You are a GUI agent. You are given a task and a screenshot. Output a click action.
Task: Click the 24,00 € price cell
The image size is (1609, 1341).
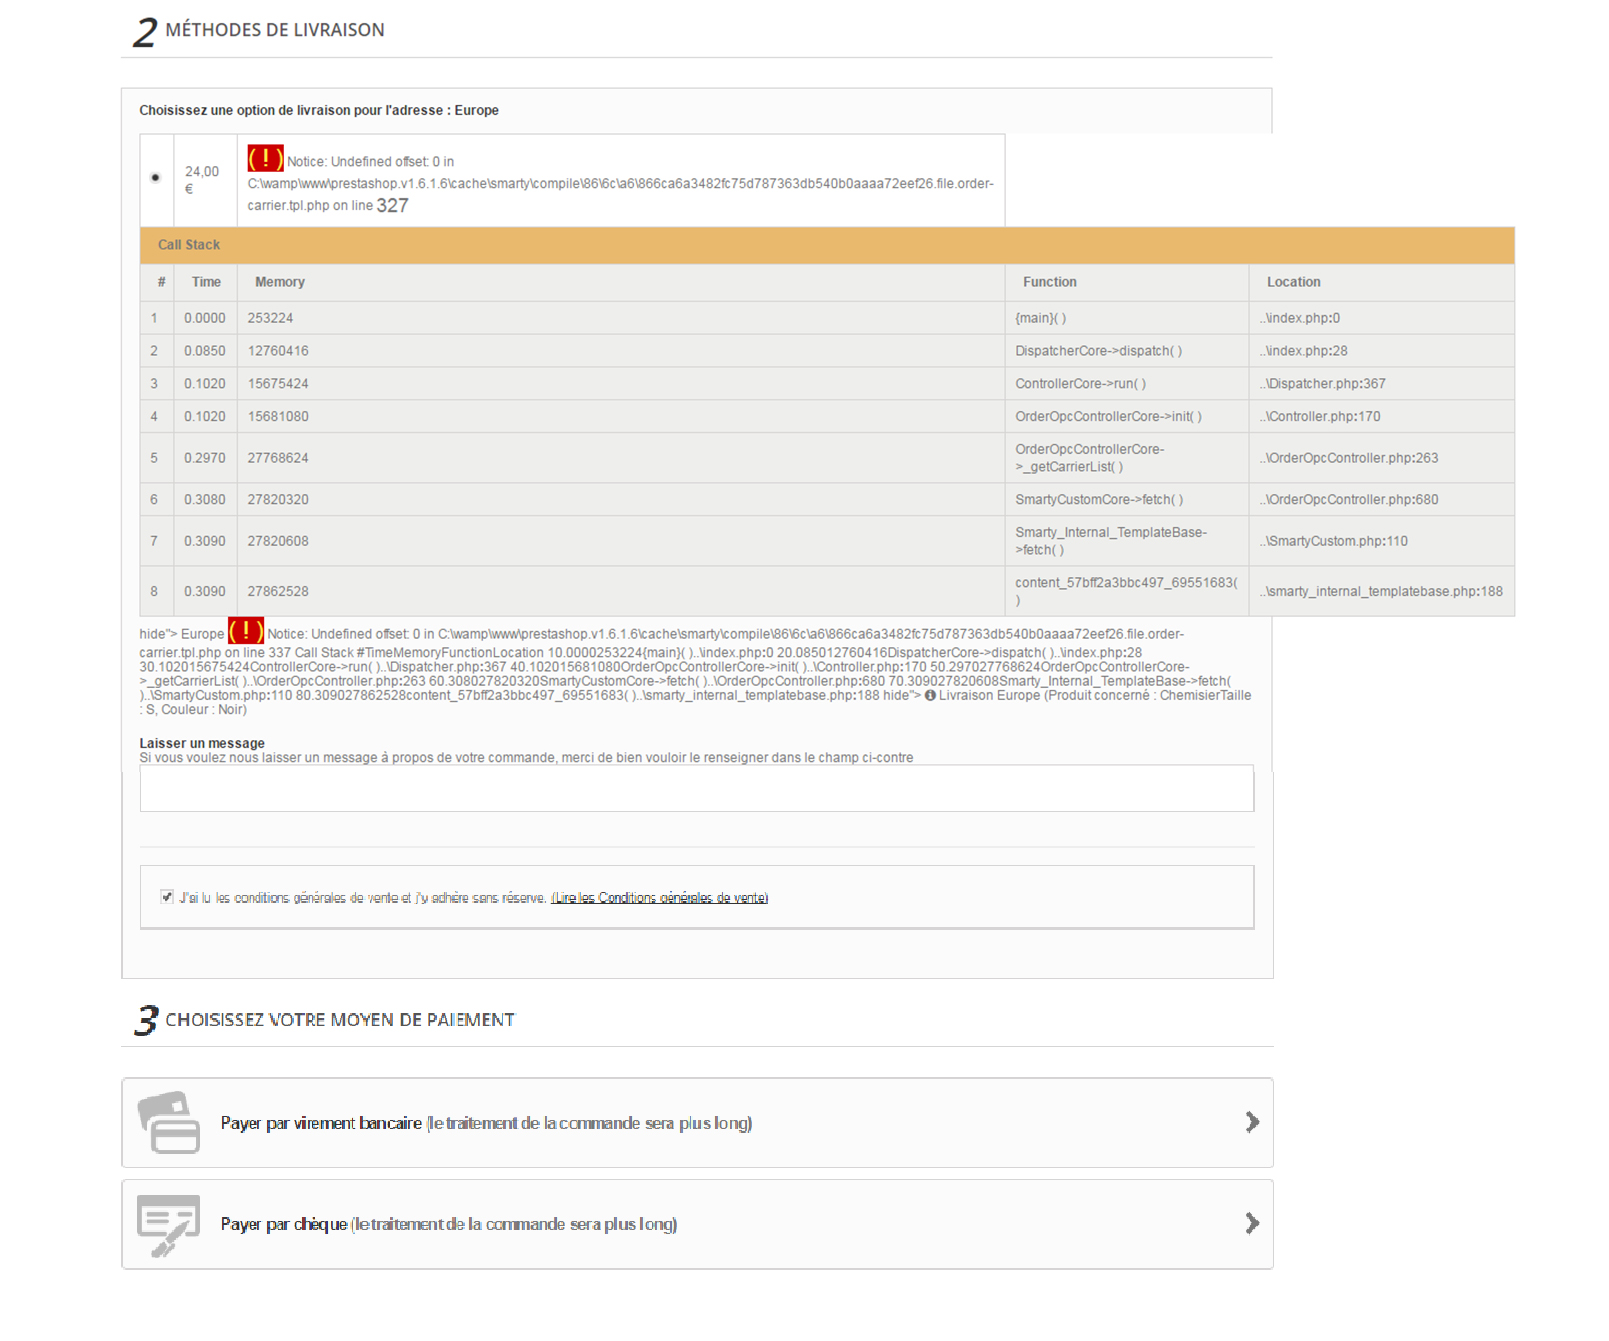tap(205, 180)
